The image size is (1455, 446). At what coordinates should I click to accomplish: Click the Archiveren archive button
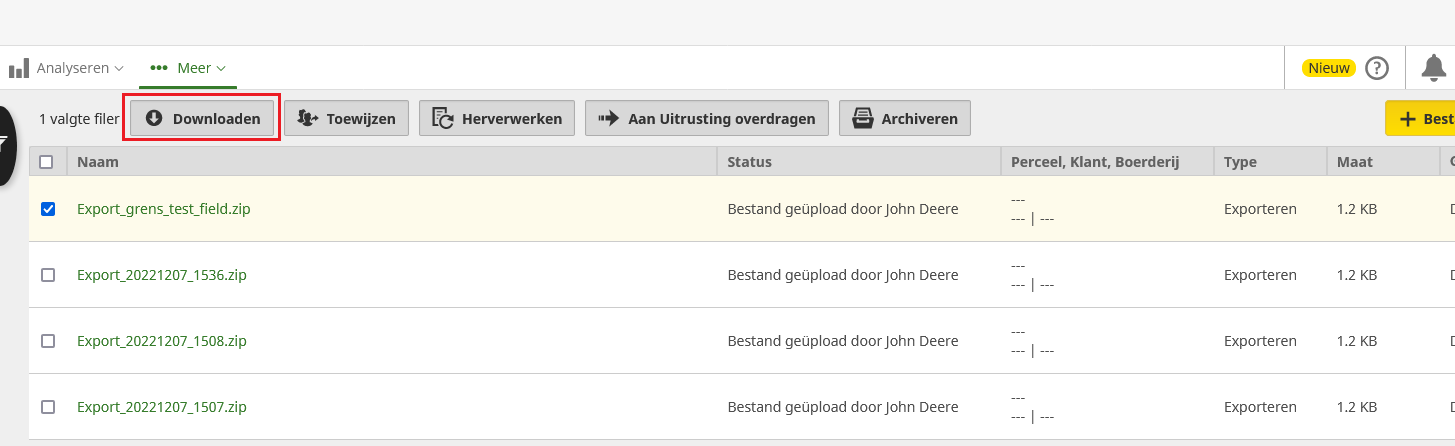coord(904,118)
